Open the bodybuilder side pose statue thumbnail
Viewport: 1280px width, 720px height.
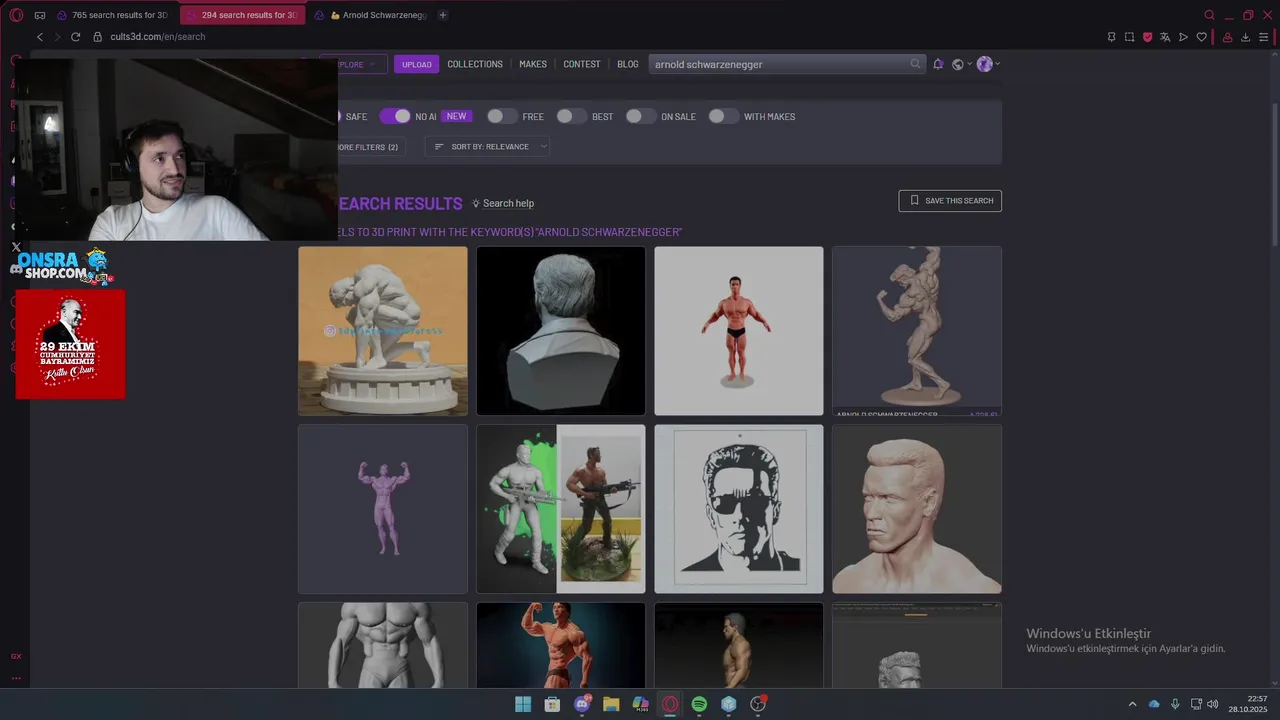917,331
